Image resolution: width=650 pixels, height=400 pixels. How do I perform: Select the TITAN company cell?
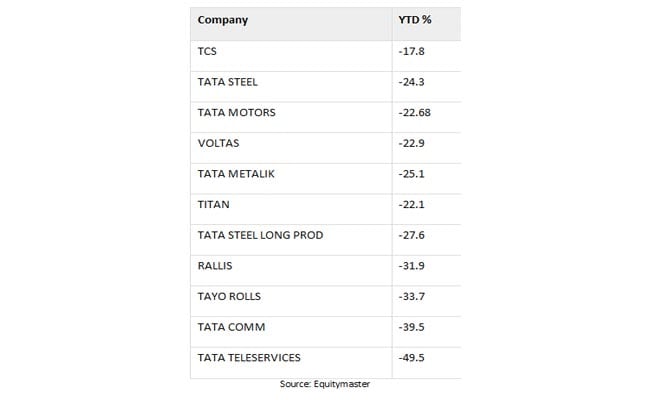tap(213, 204)
